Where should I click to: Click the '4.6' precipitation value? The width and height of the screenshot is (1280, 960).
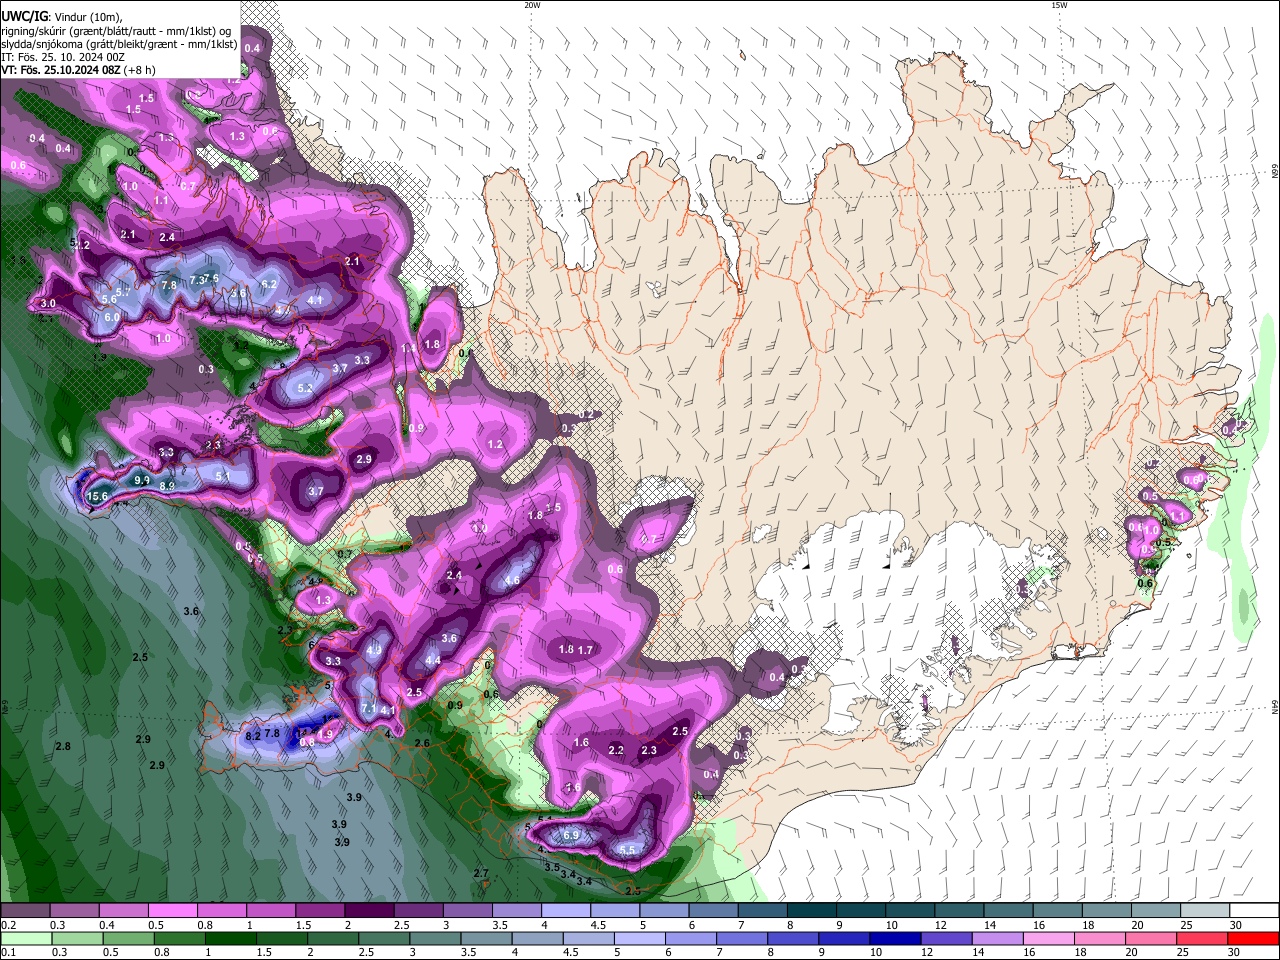(512, 581)
